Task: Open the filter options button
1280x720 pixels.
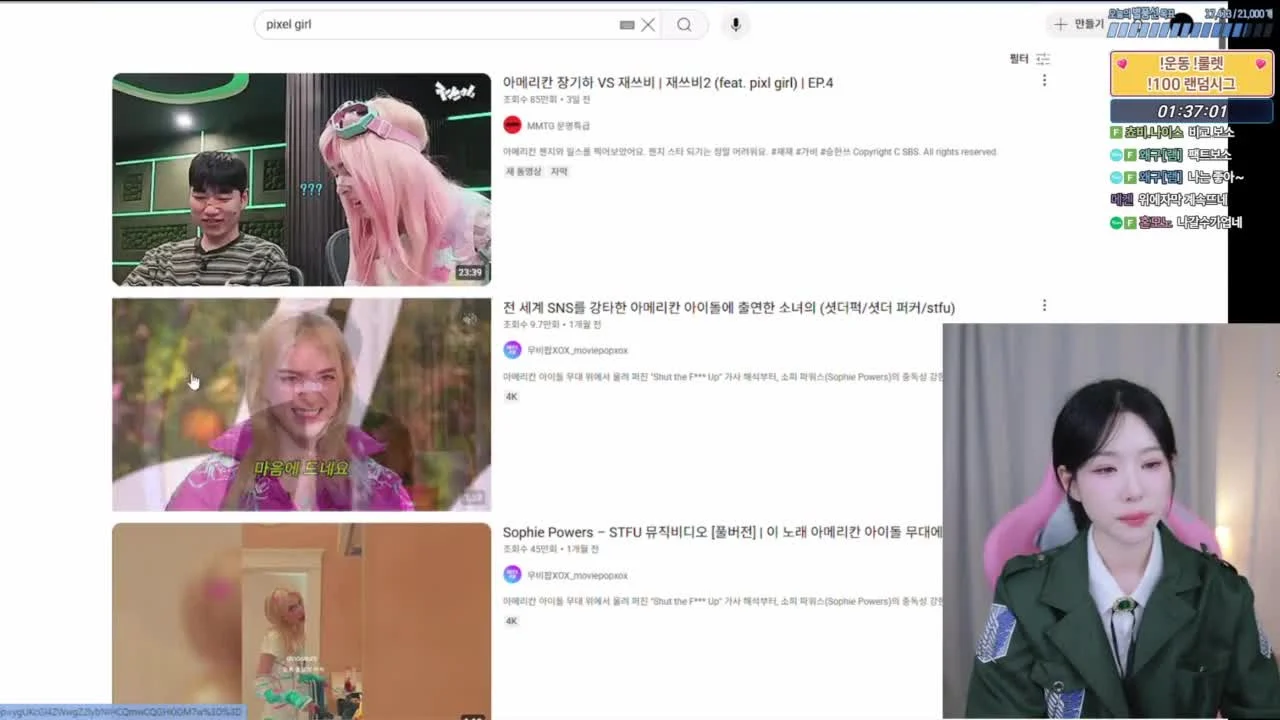Action: click(1030, 59)
